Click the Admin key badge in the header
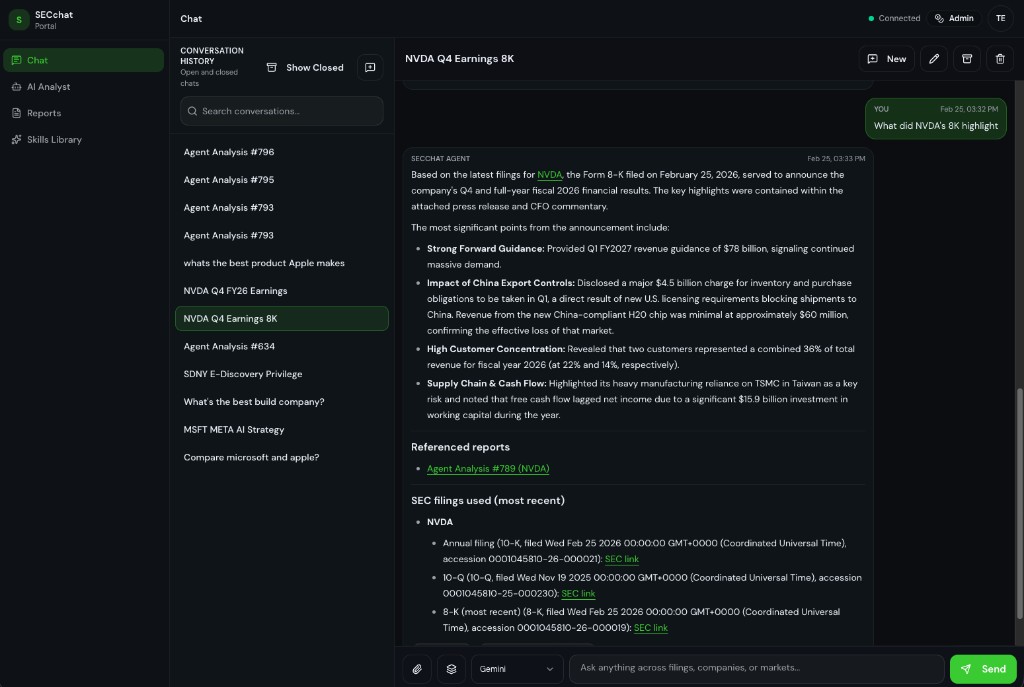1024x687 pixels. (954, 18)
